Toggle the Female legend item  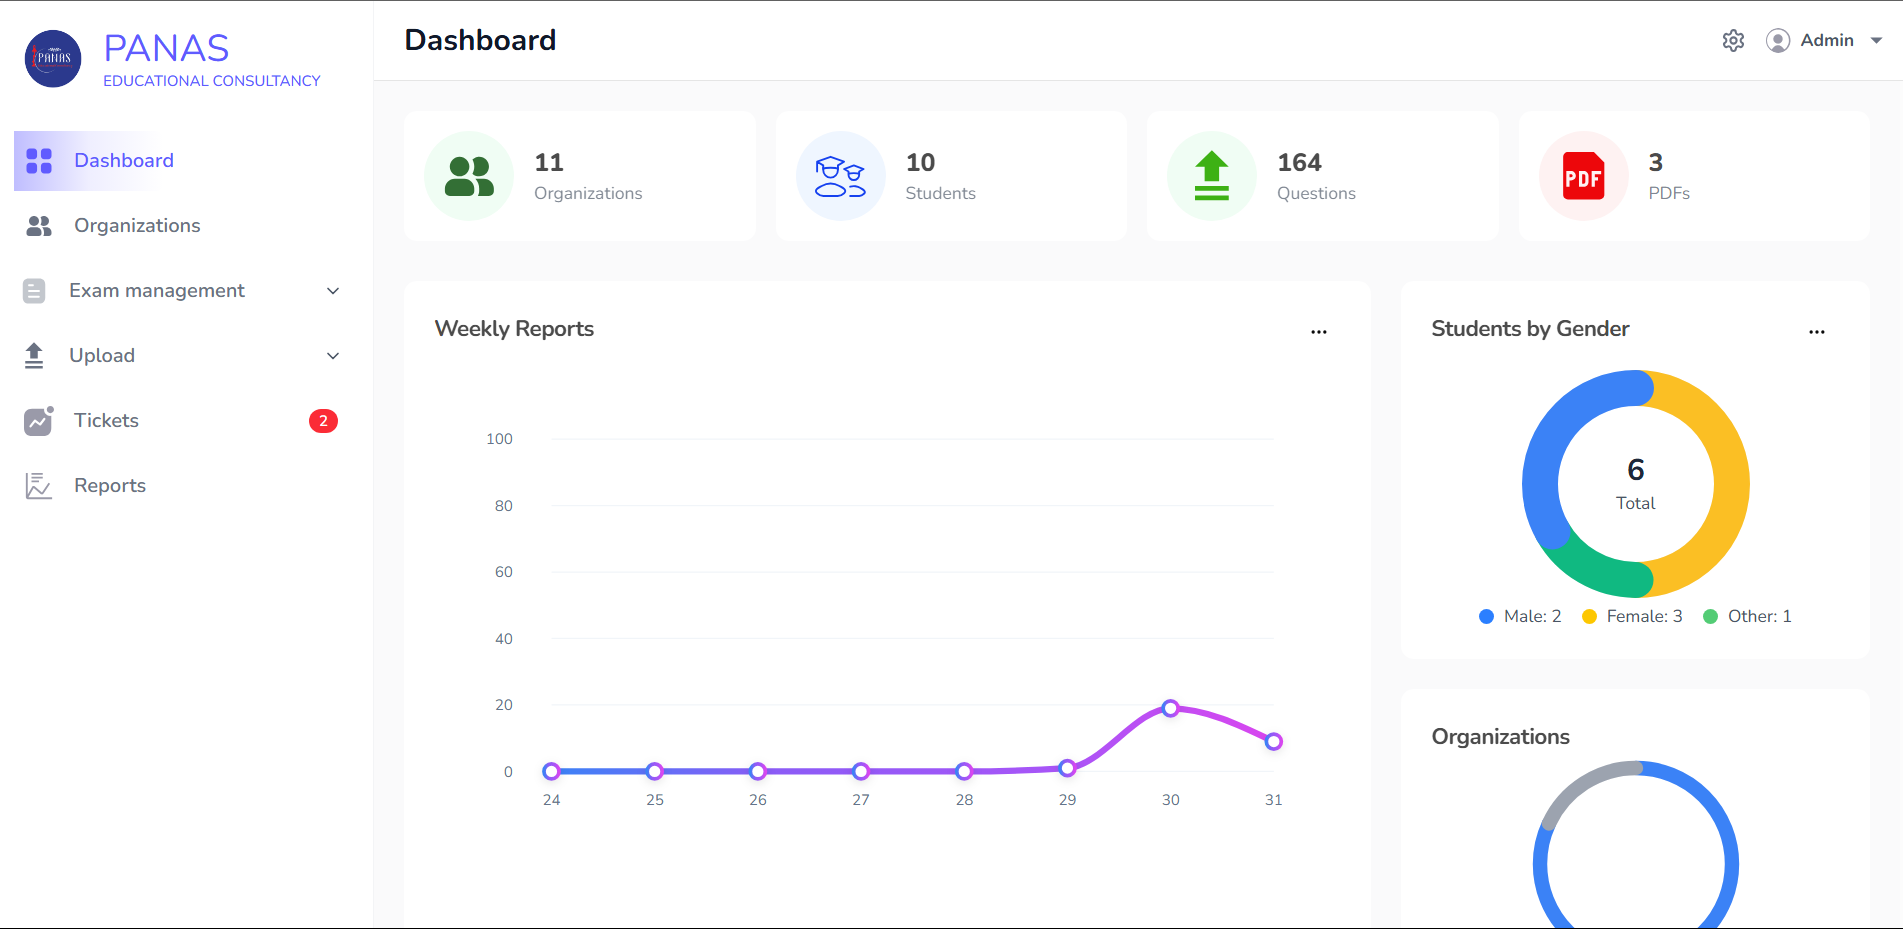[1632, 617]
